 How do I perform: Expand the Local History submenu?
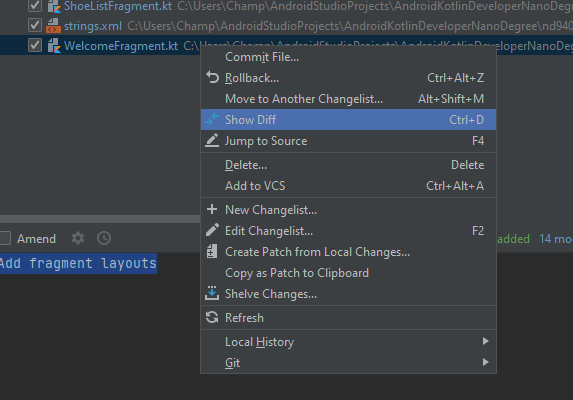[348, 342]
